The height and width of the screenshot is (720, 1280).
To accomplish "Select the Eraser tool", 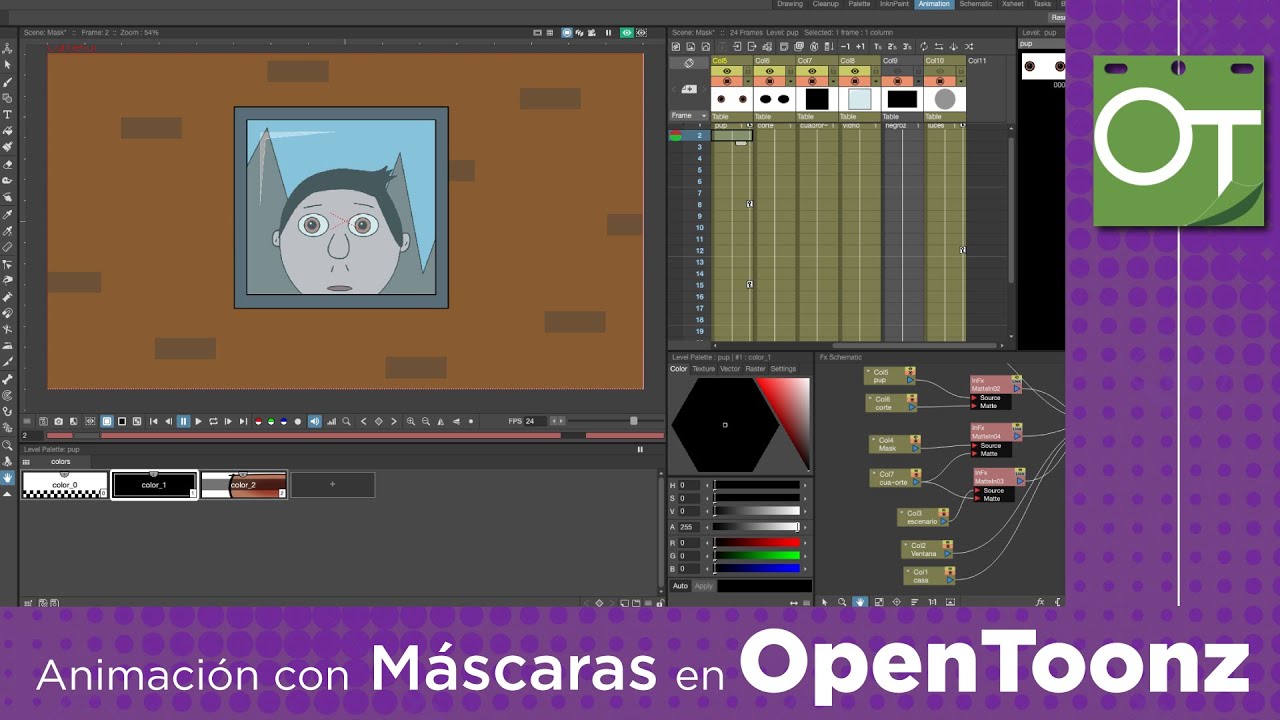I will tap(8, 163).
